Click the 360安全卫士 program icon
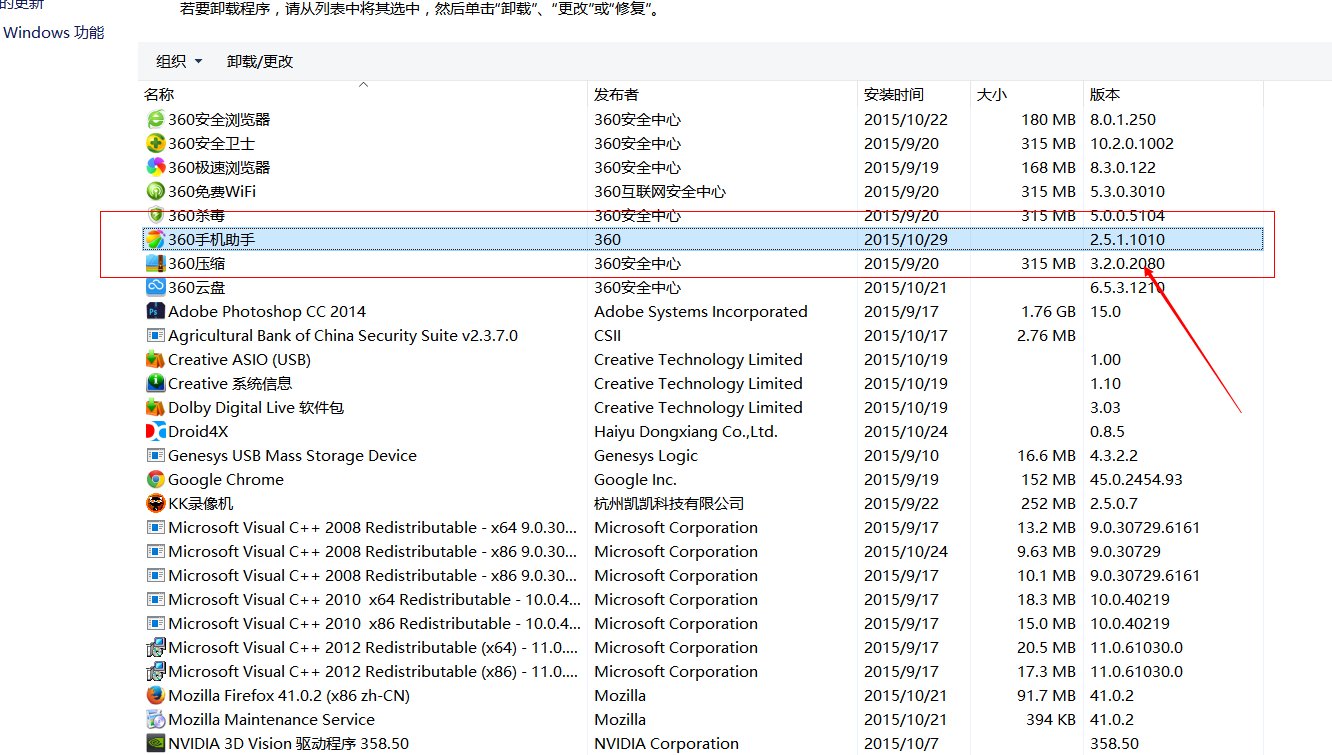The height and width of the screenshot is (755, 1332). 156,143
